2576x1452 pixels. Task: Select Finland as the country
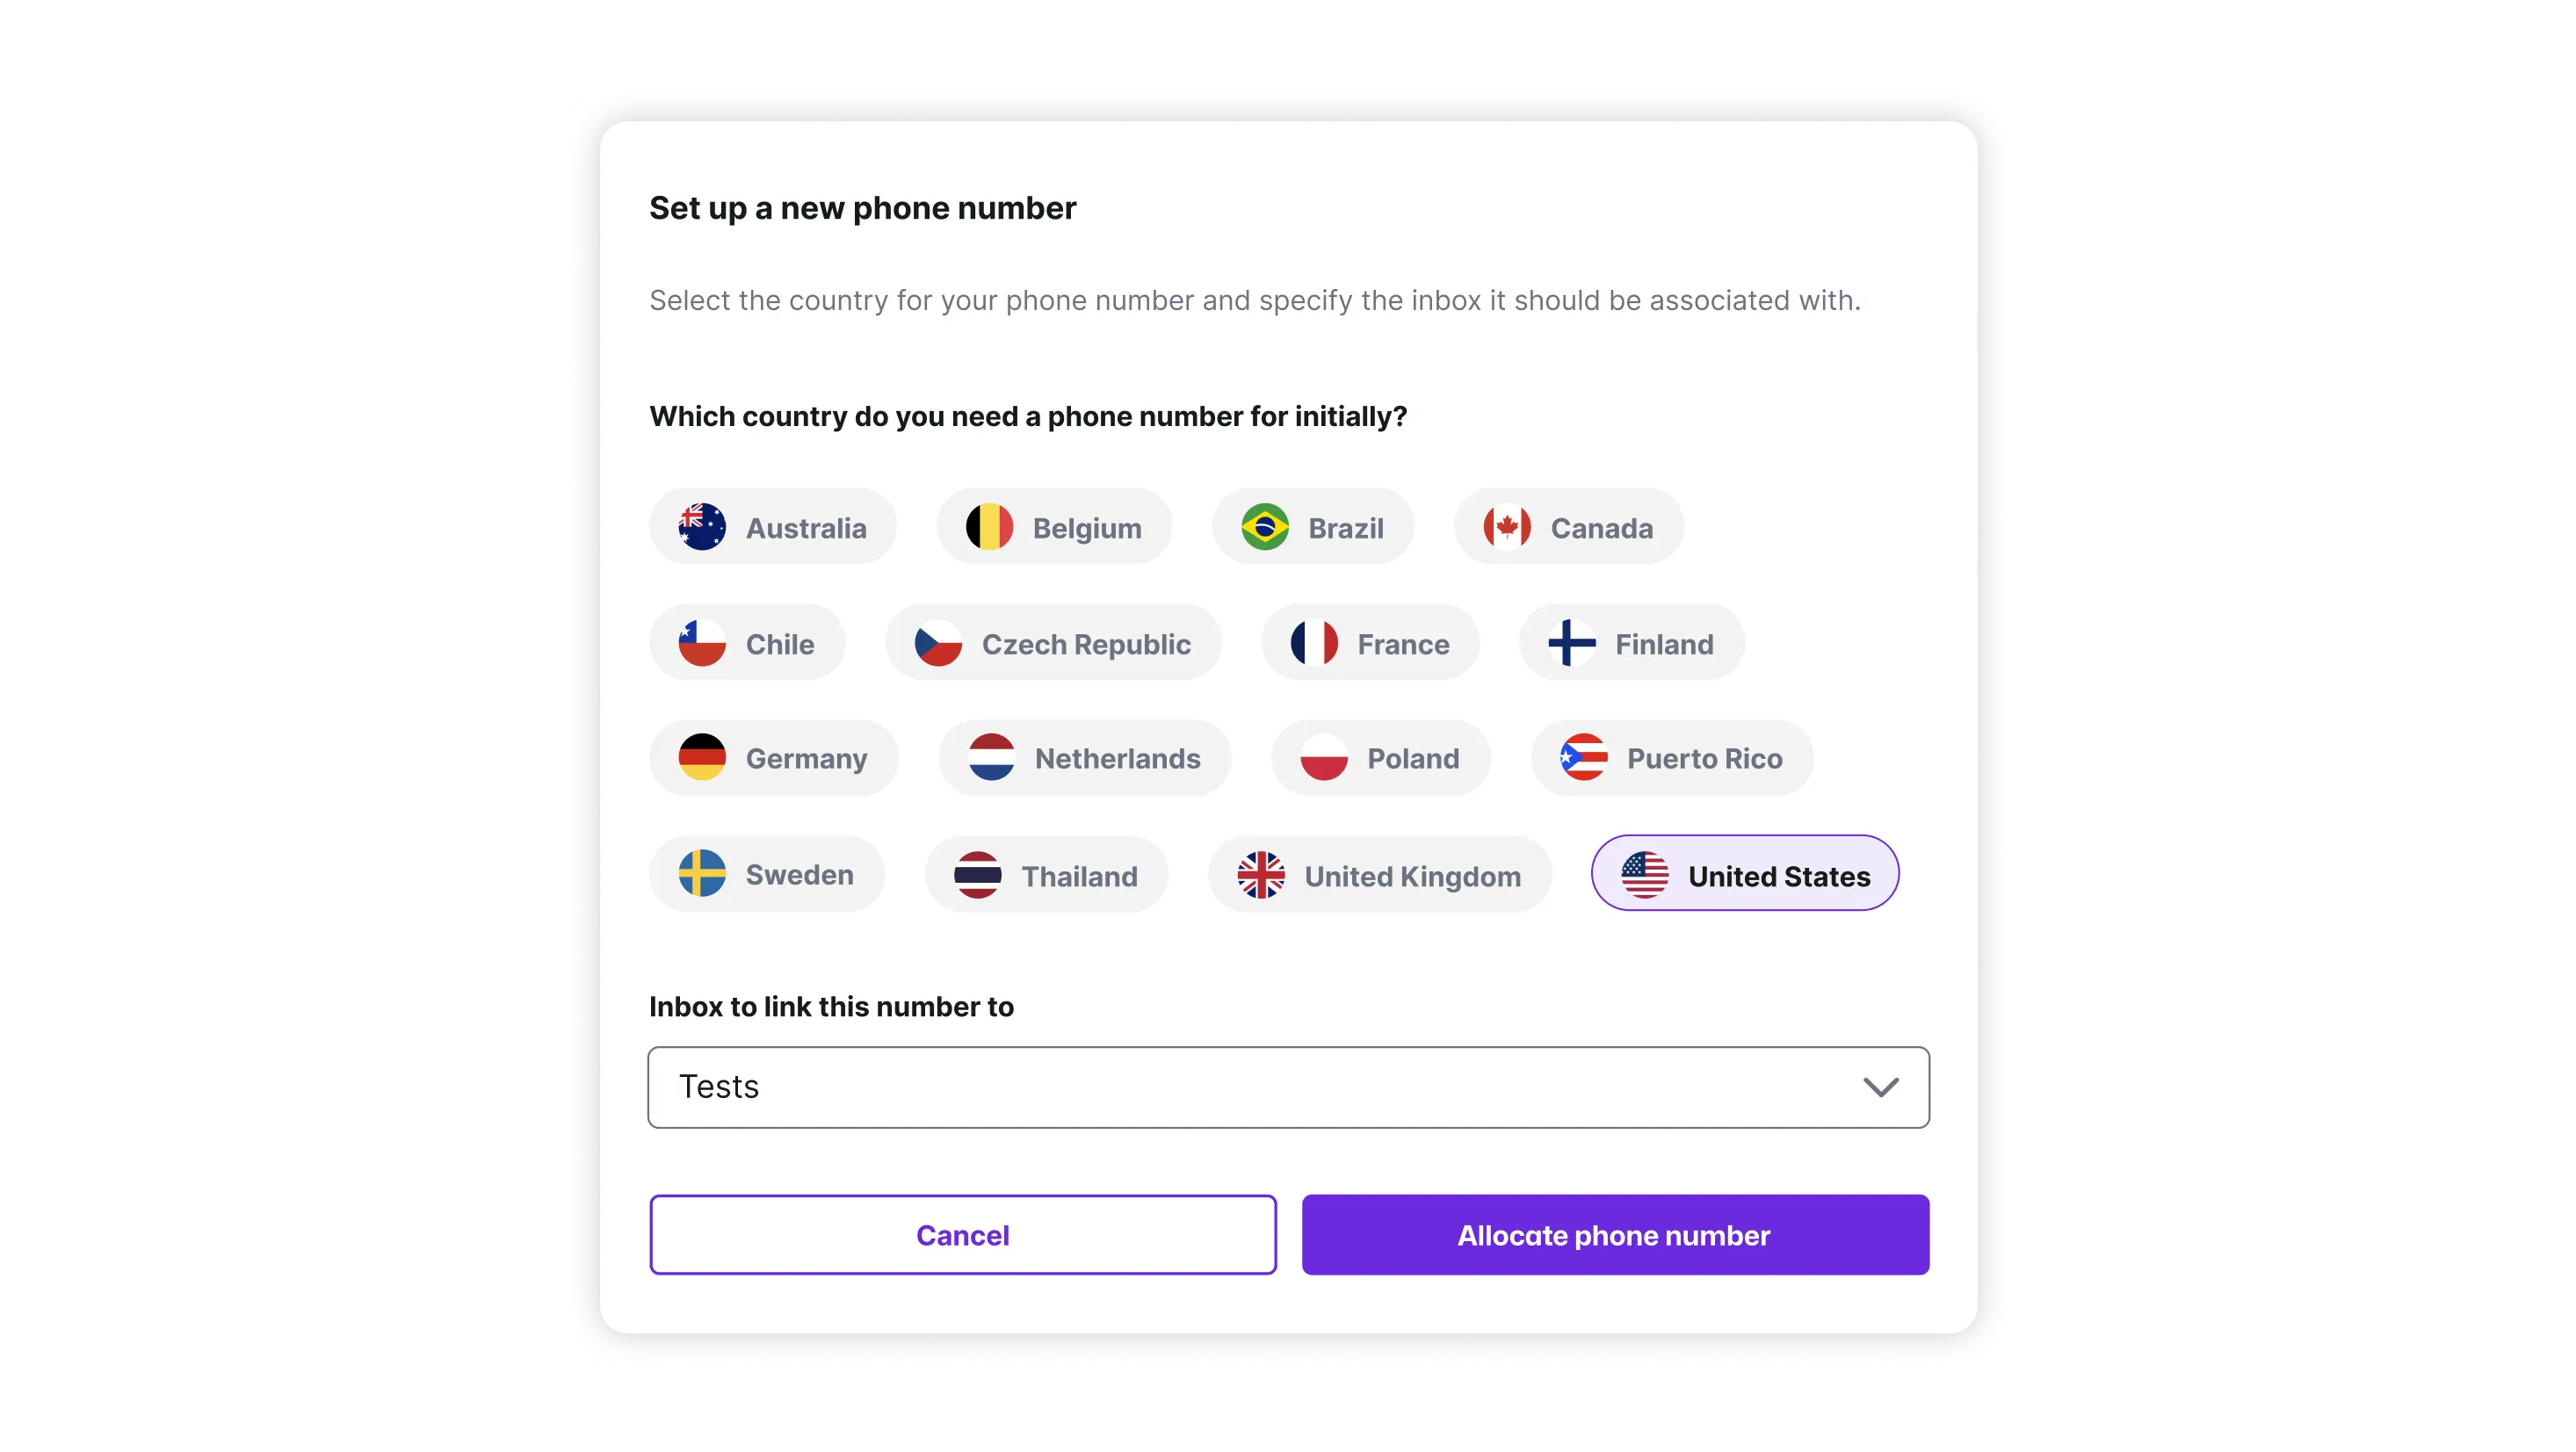(x=1630, y=643)
